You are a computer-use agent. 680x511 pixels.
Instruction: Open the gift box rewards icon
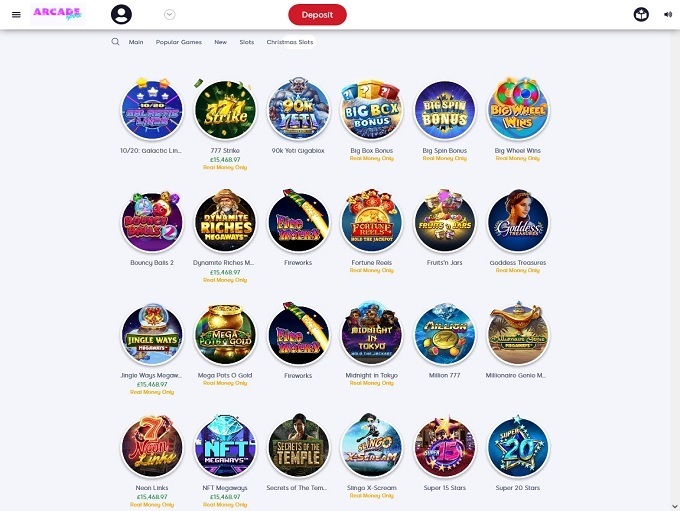pyautogui.click(x=641, y=15)
